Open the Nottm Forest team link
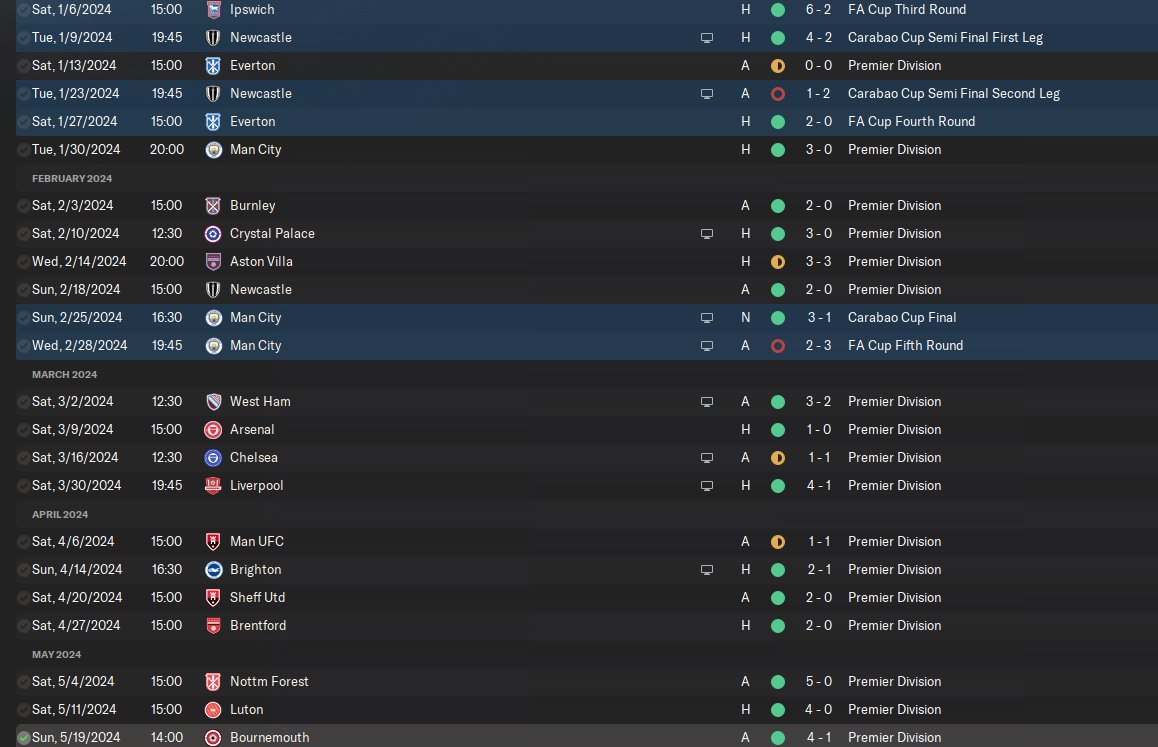 269,681
